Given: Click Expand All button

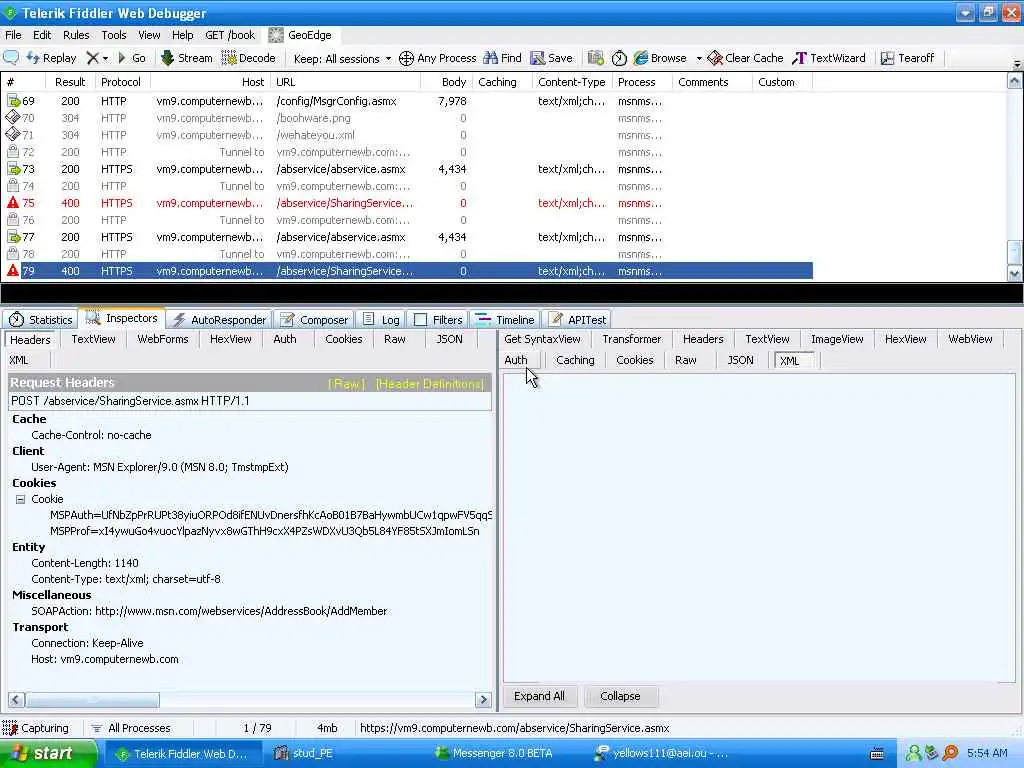Looking at the screenshot, I should coord(539,697).
